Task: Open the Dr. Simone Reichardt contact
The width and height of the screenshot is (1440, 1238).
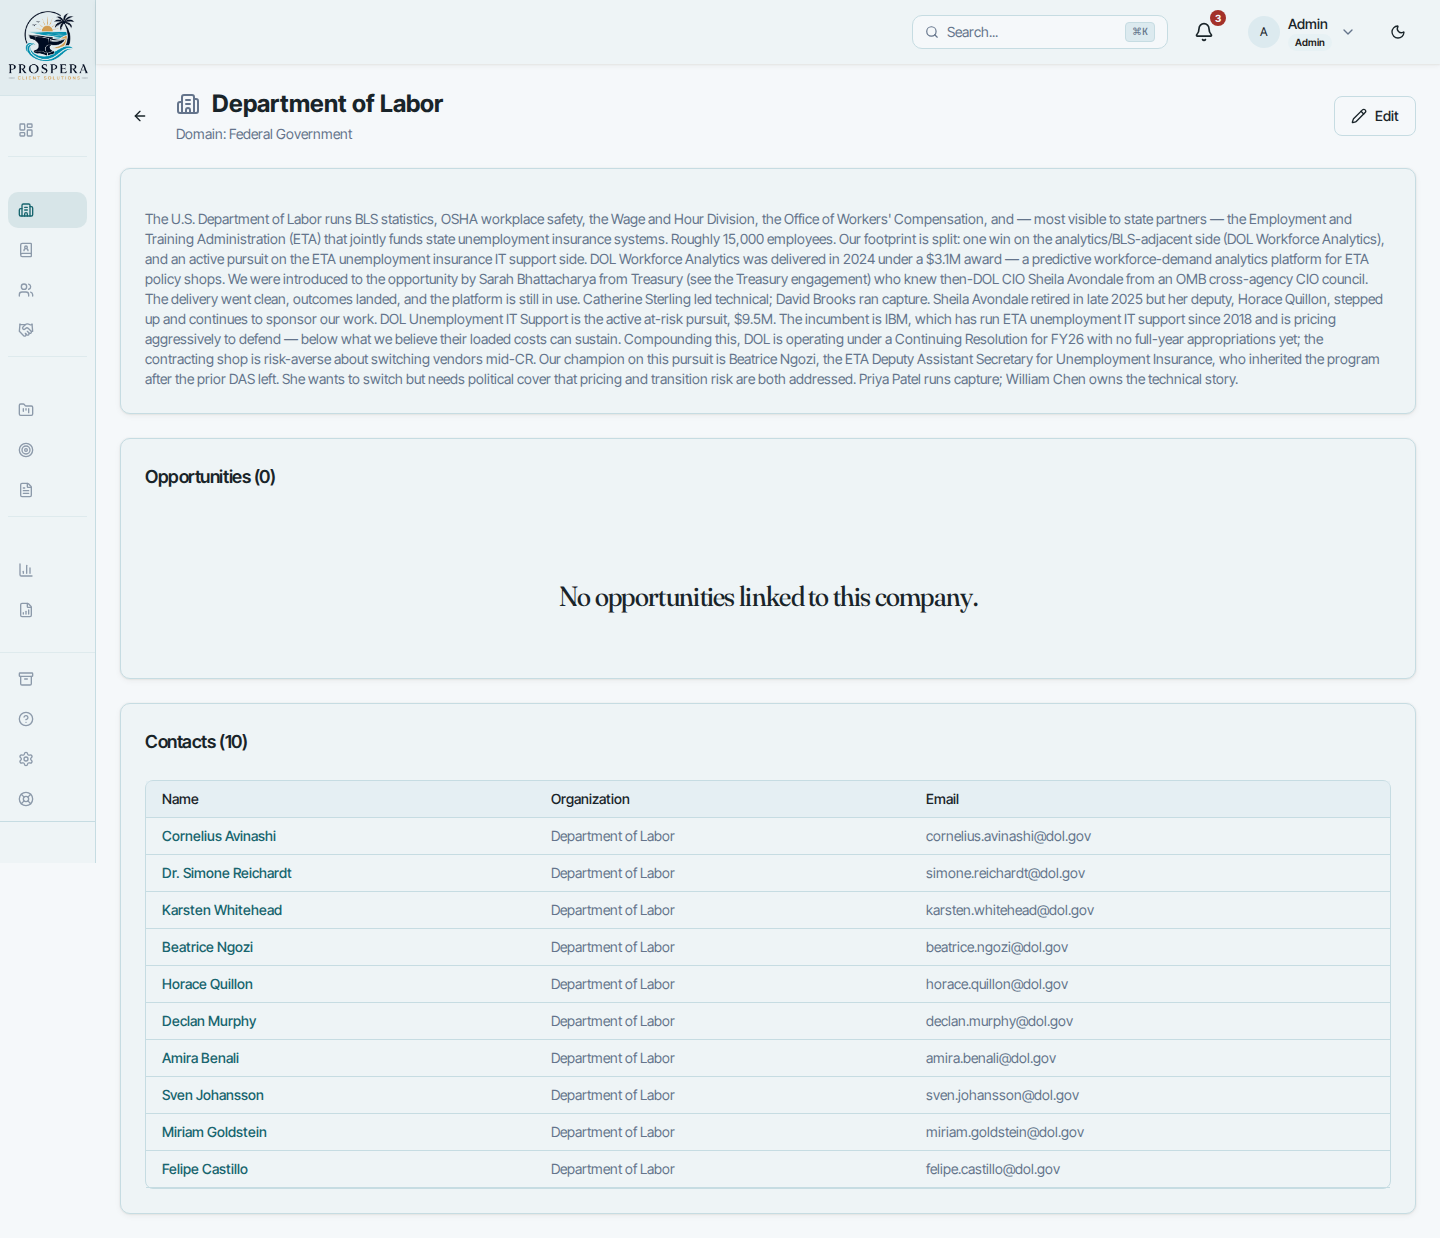Action: coord(227,873)
